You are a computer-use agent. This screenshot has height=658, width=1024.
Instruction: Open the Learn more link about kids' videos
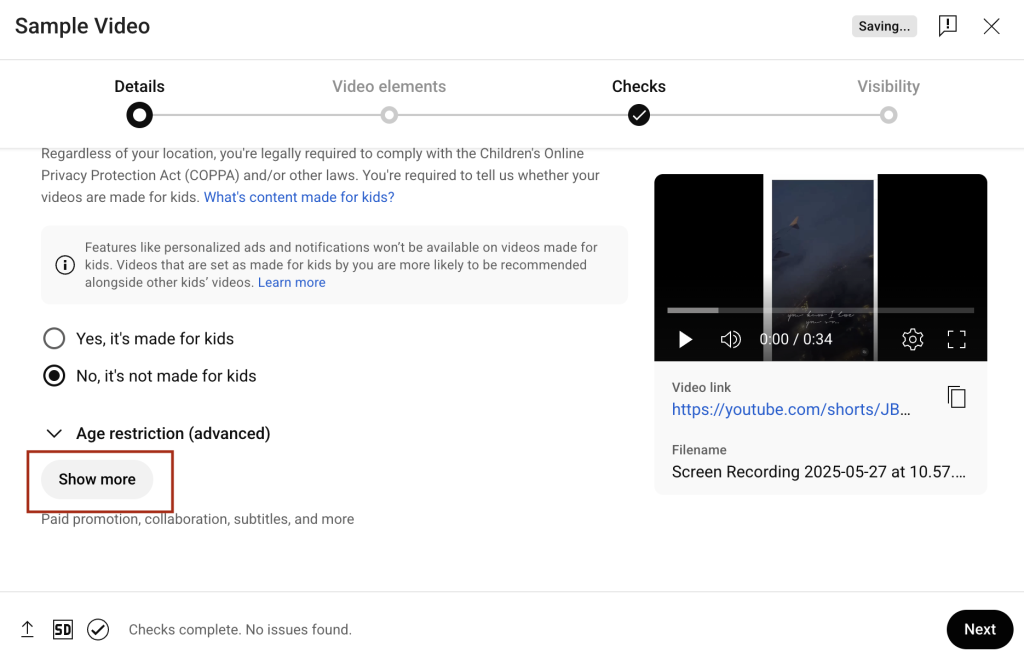click(291, 282)
